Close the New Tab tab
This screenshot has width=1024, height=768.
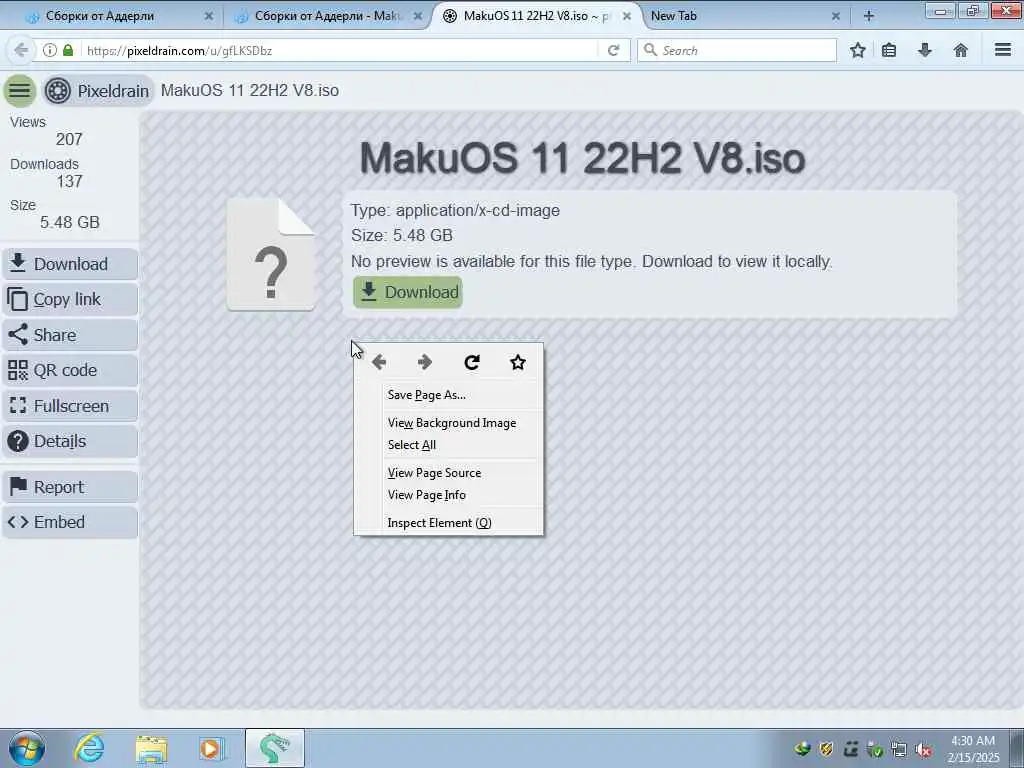click(836, 16)
